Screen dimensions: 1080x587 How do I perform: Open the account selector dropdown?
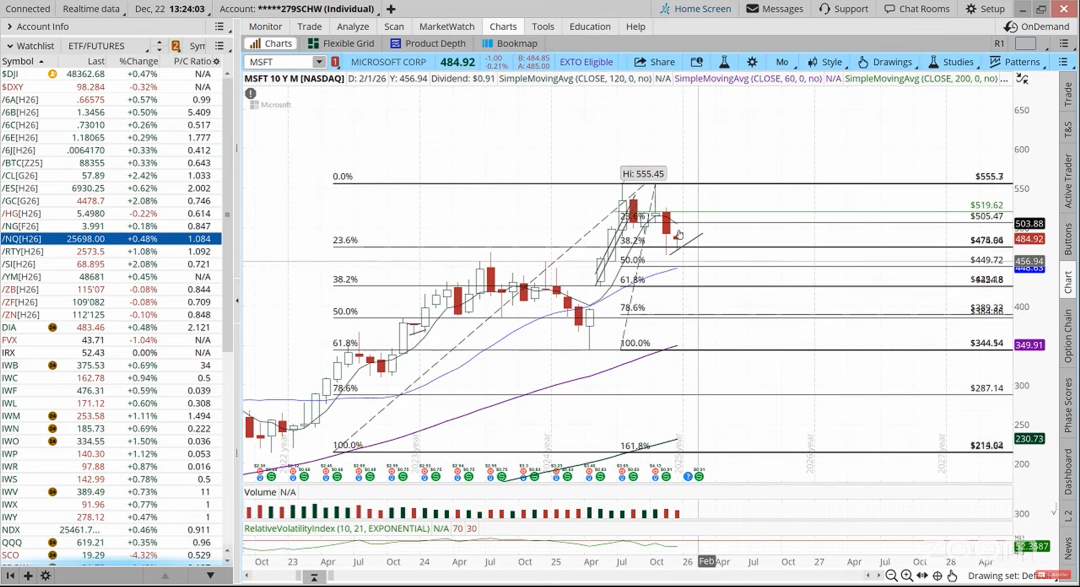[x=298, y=9]
